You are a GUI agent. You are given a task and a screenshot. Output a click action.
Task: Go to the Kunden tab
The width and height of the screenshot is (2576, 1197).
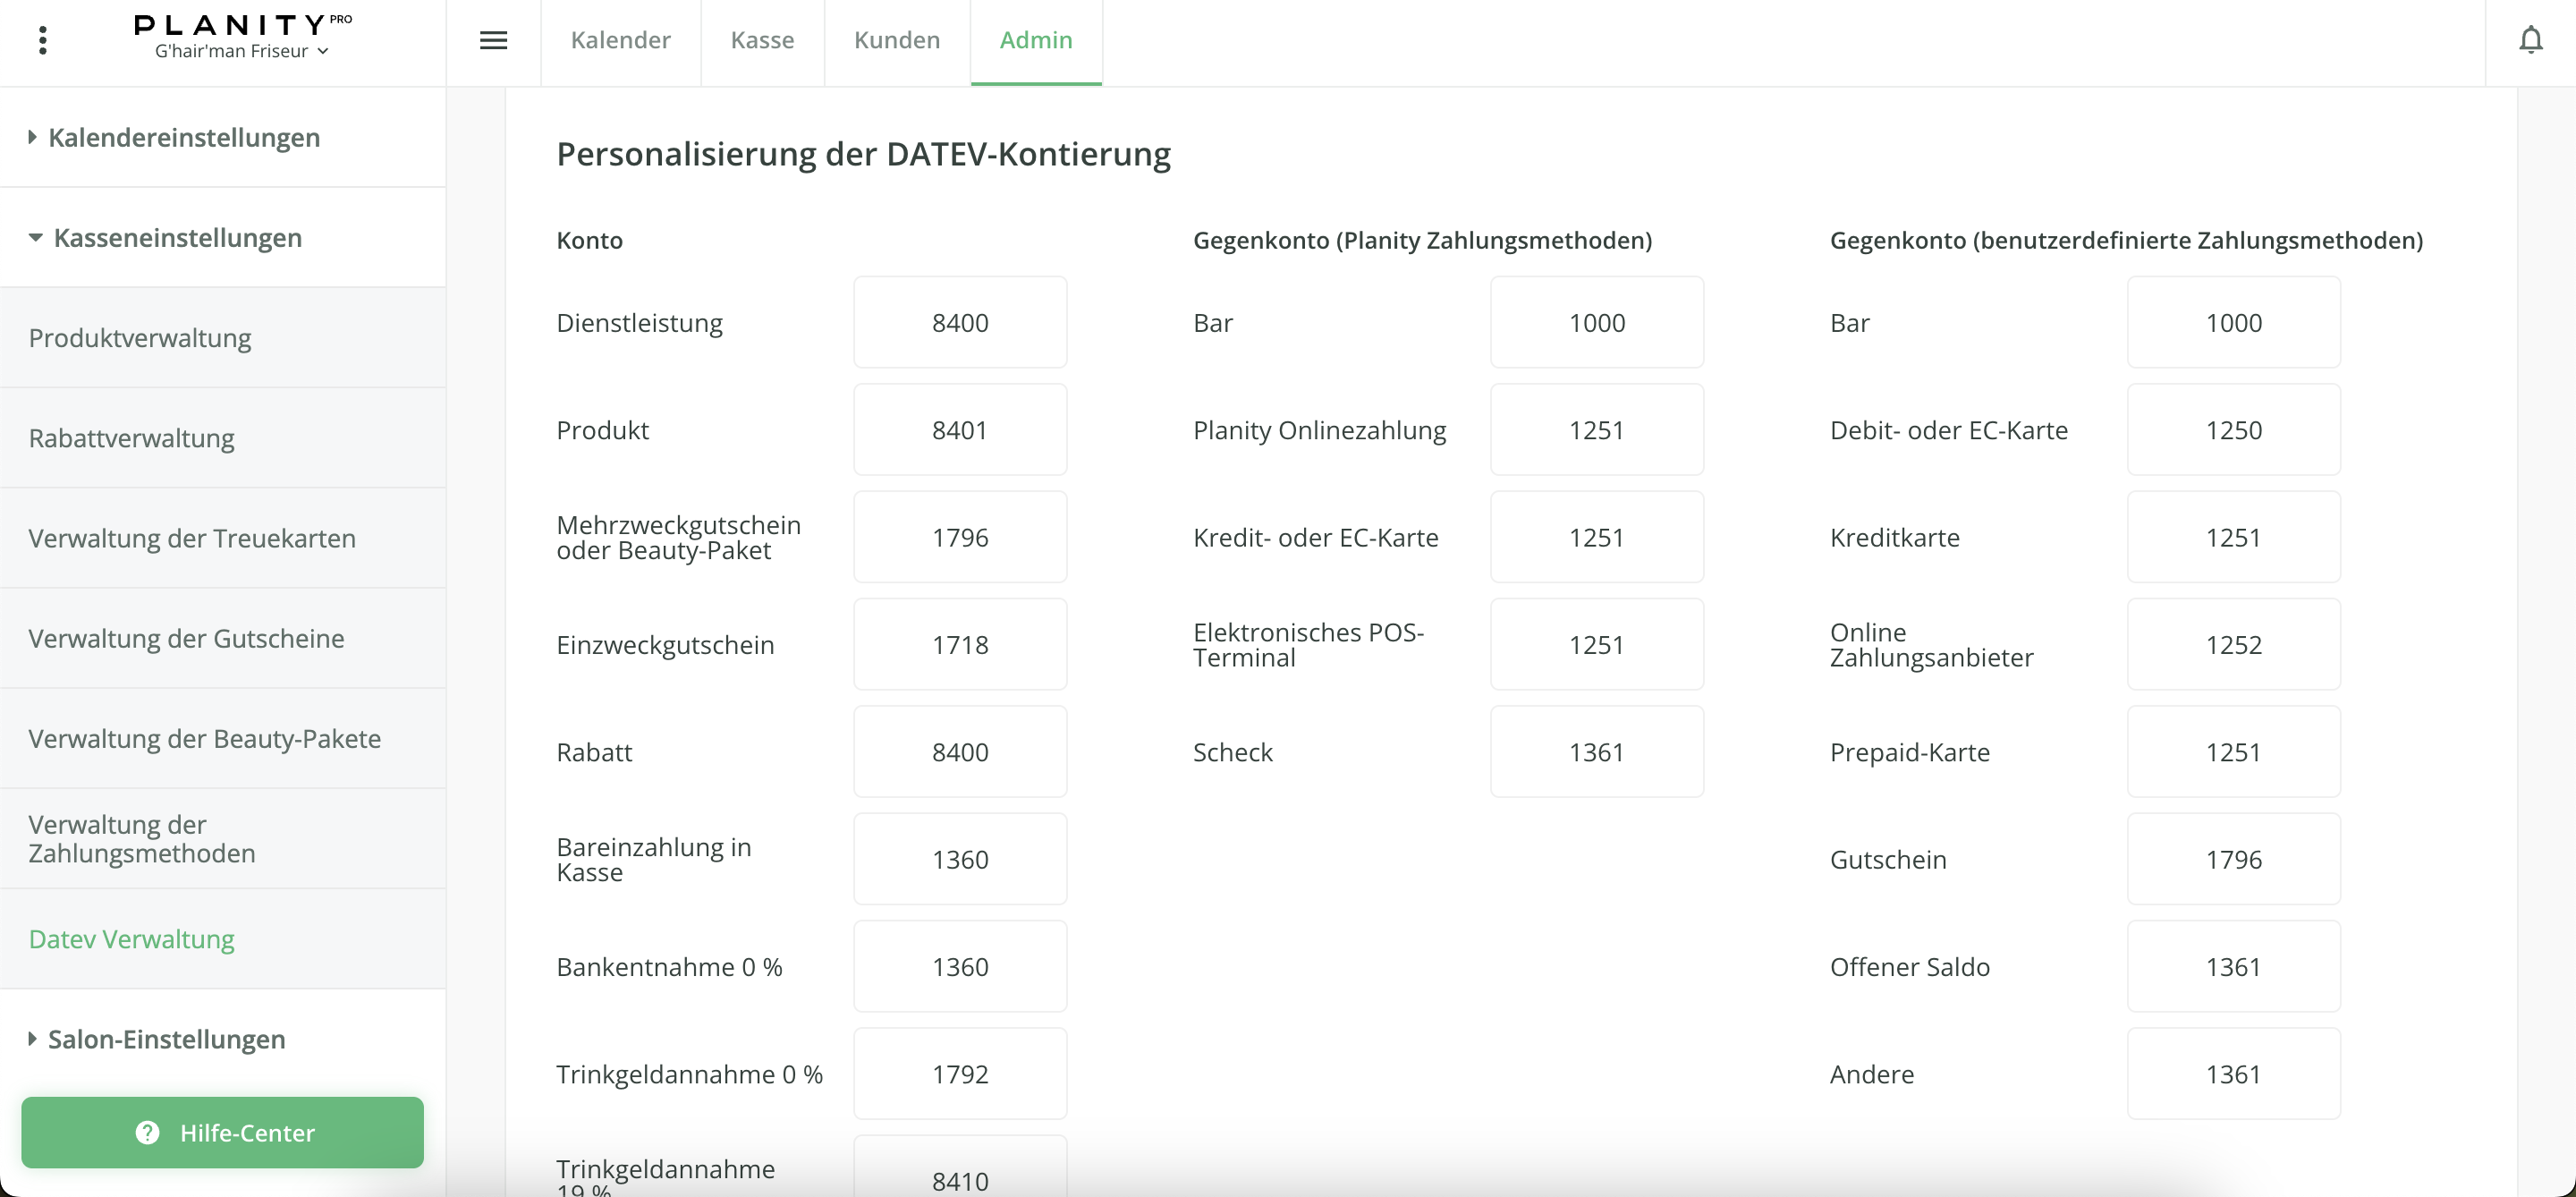point(896,40)
